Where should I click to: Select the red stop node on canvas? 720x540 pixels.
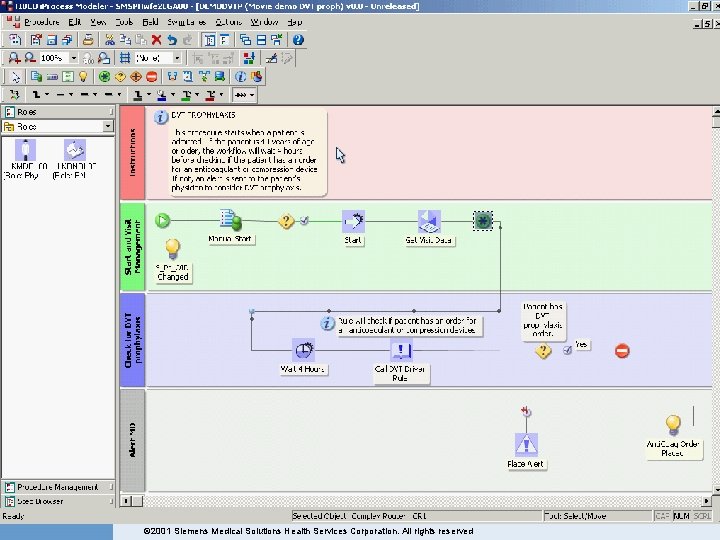pos(622,351)
